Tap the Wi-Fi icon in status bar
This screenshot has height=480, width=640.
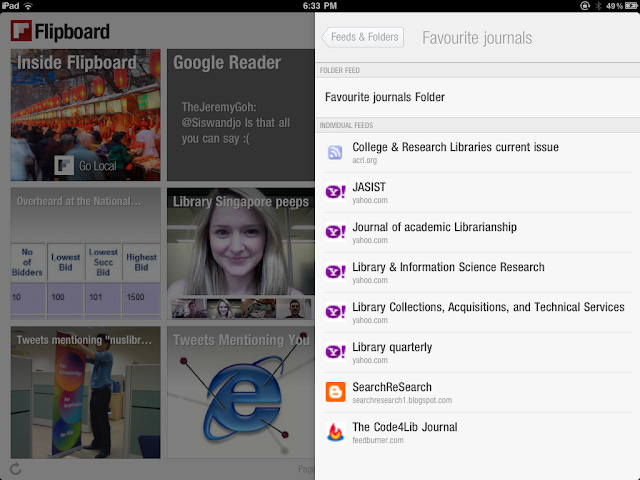pos(28,6)
